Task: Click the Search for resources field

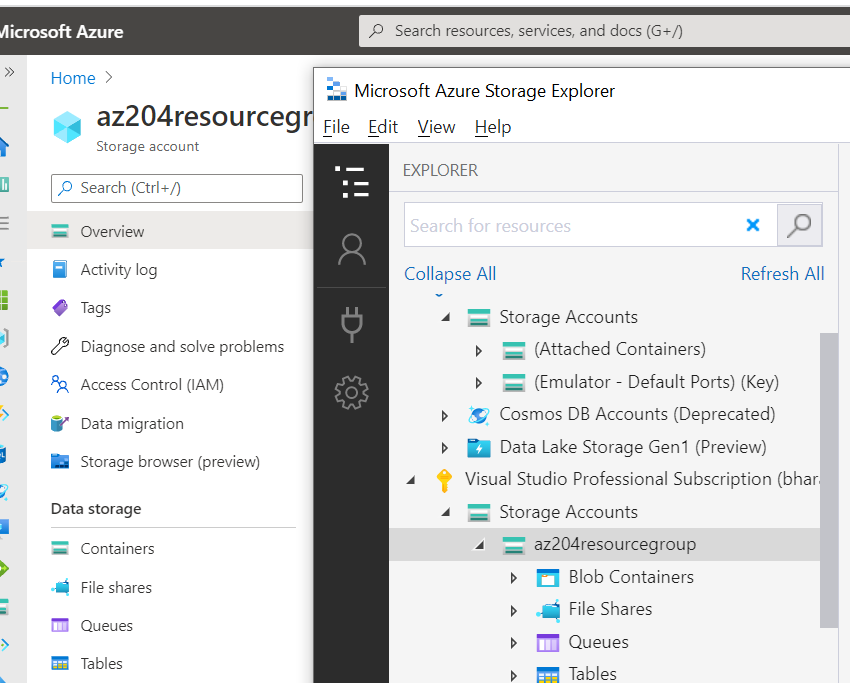Action: (570, 226)
